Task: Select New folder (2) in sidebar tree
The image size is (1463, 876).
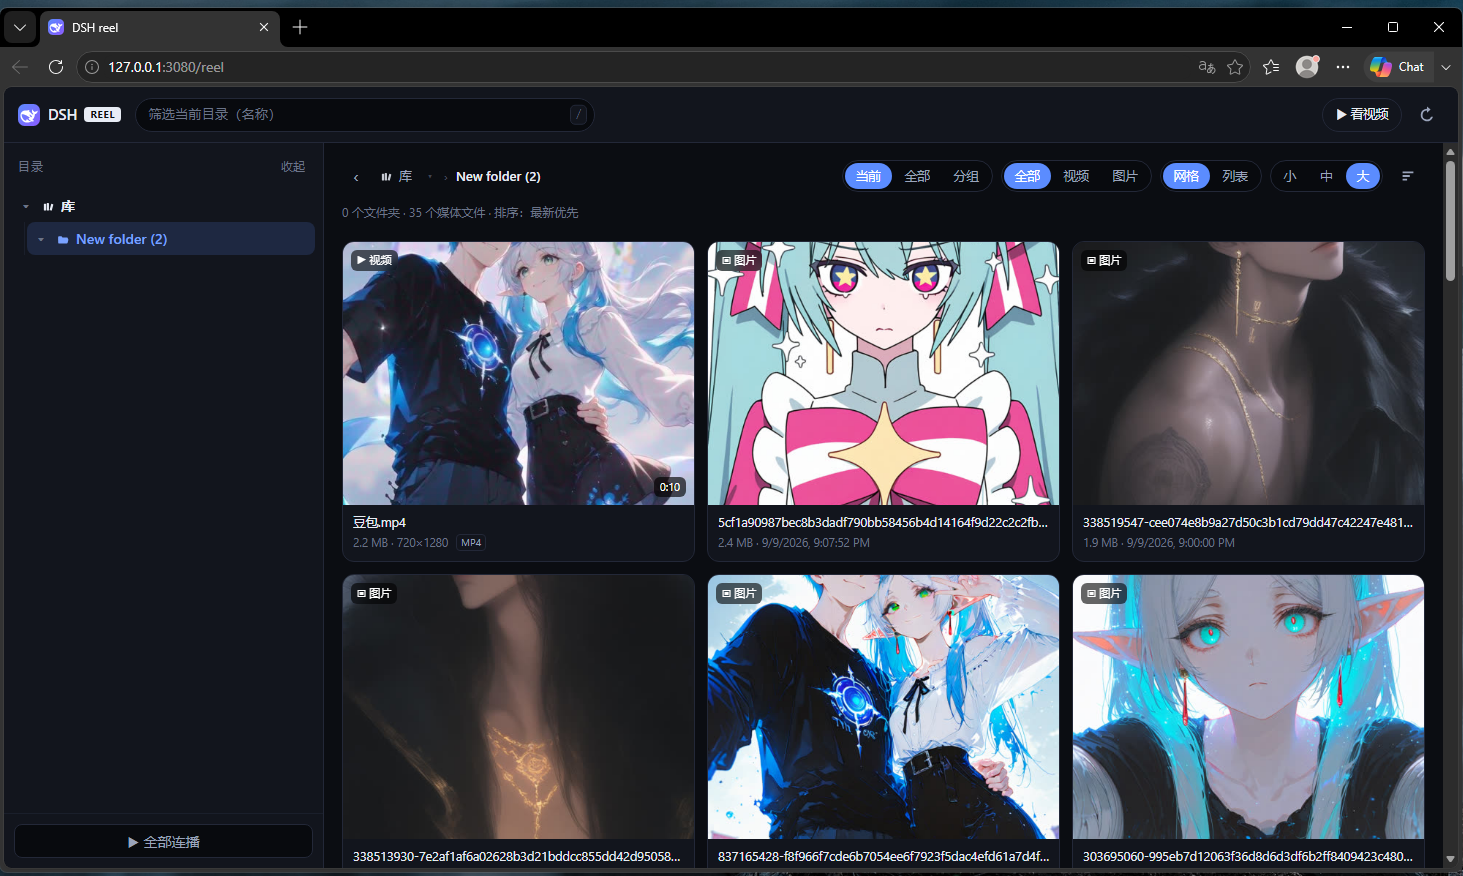Action: (x=171, y=239)
